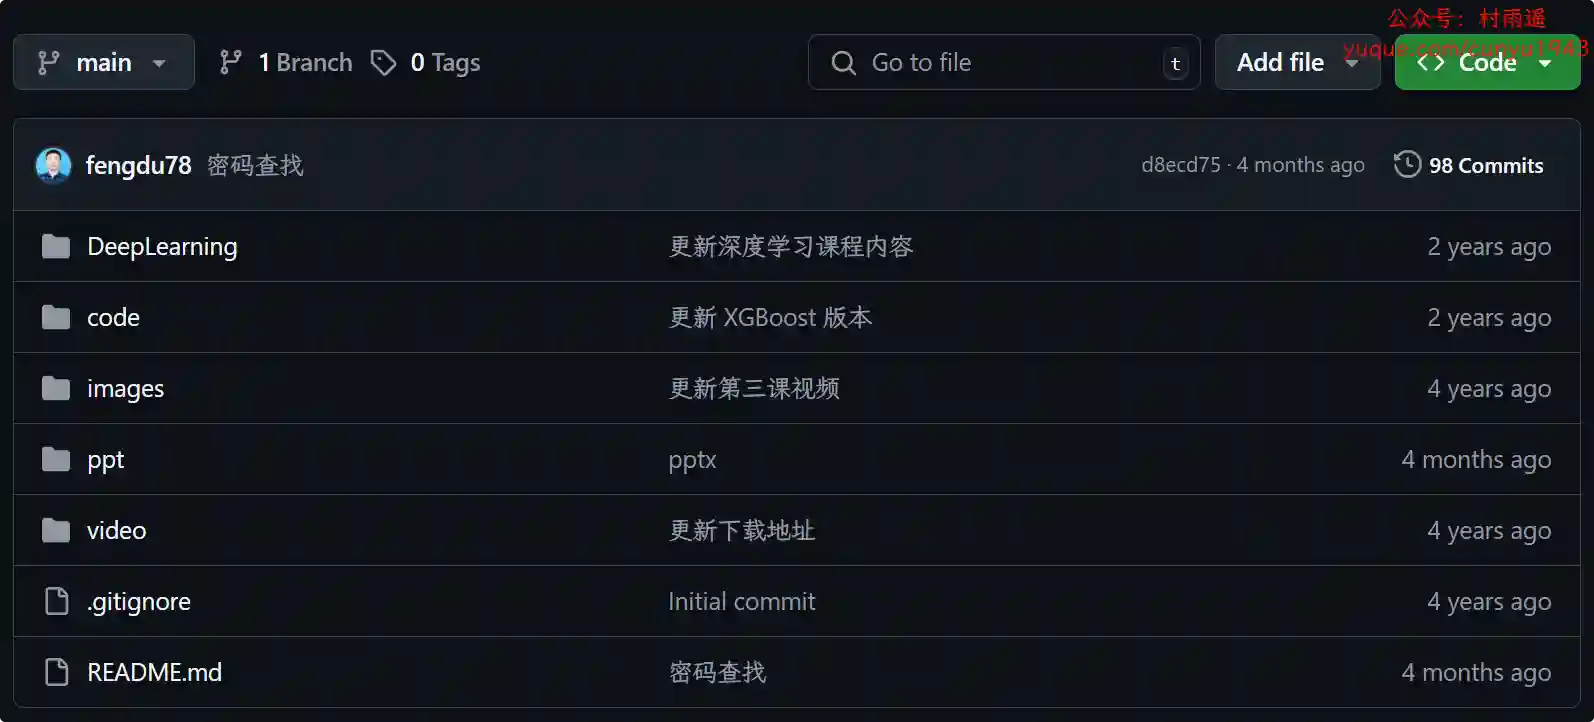The image size is (1594, 722).
Task: Click the tag icon beside 0 Tags
Action: click(383, 62)
